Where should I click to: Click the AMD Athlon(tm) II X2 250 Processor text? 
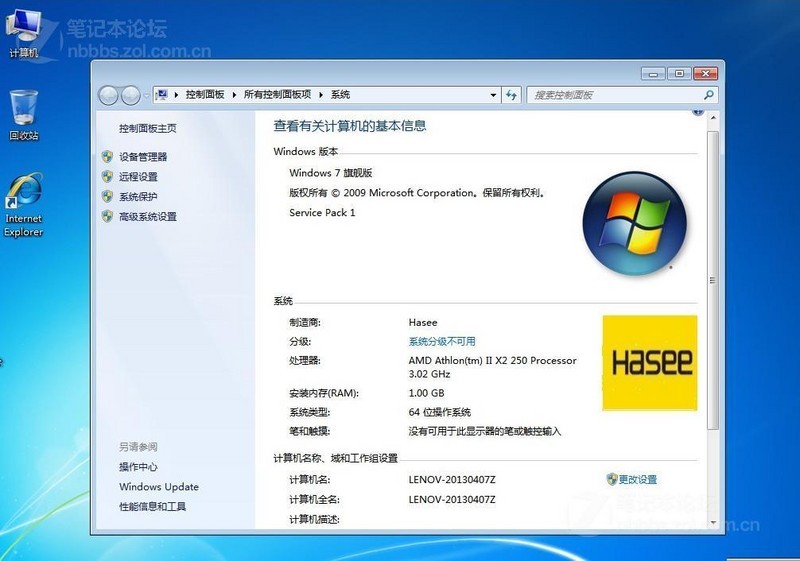(x=492, y=361)
